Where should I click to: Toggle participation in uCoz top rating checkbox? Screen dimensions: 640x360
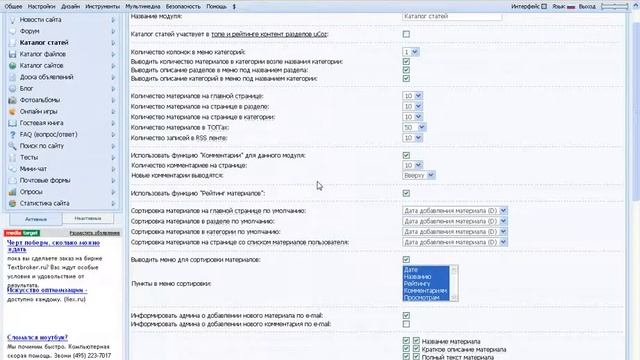(406, 34)
